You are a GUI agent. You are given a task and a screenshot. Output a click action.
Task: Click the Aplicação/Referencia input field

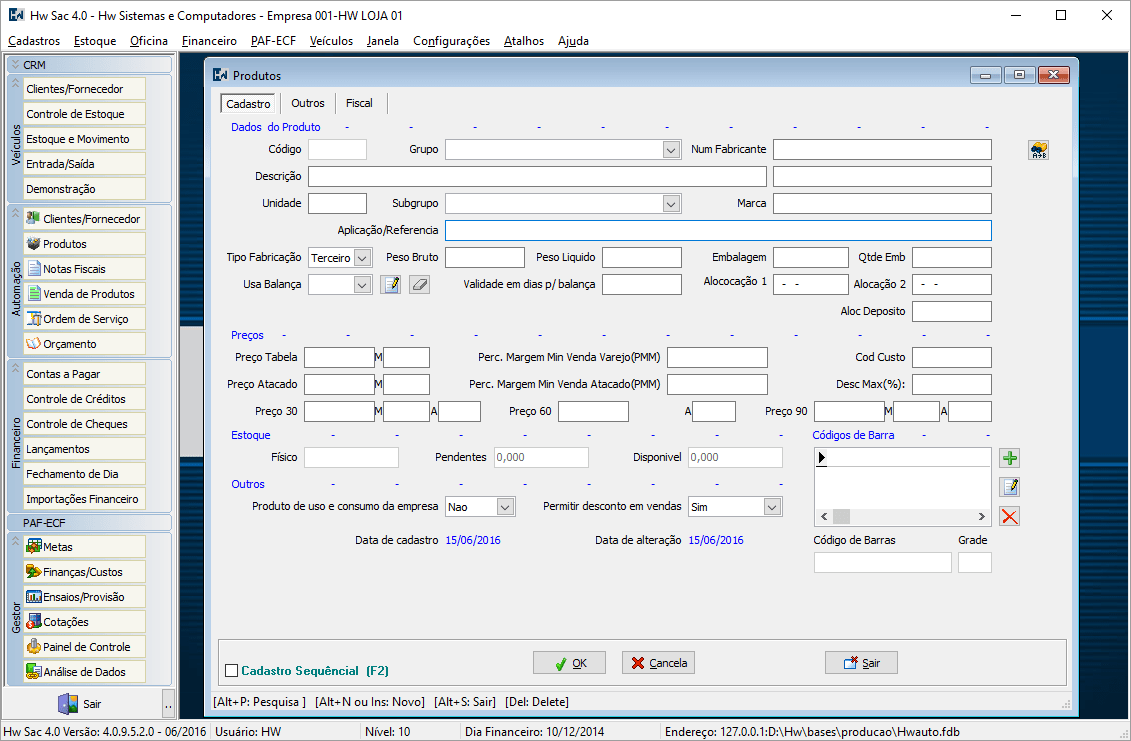(718, 230)
